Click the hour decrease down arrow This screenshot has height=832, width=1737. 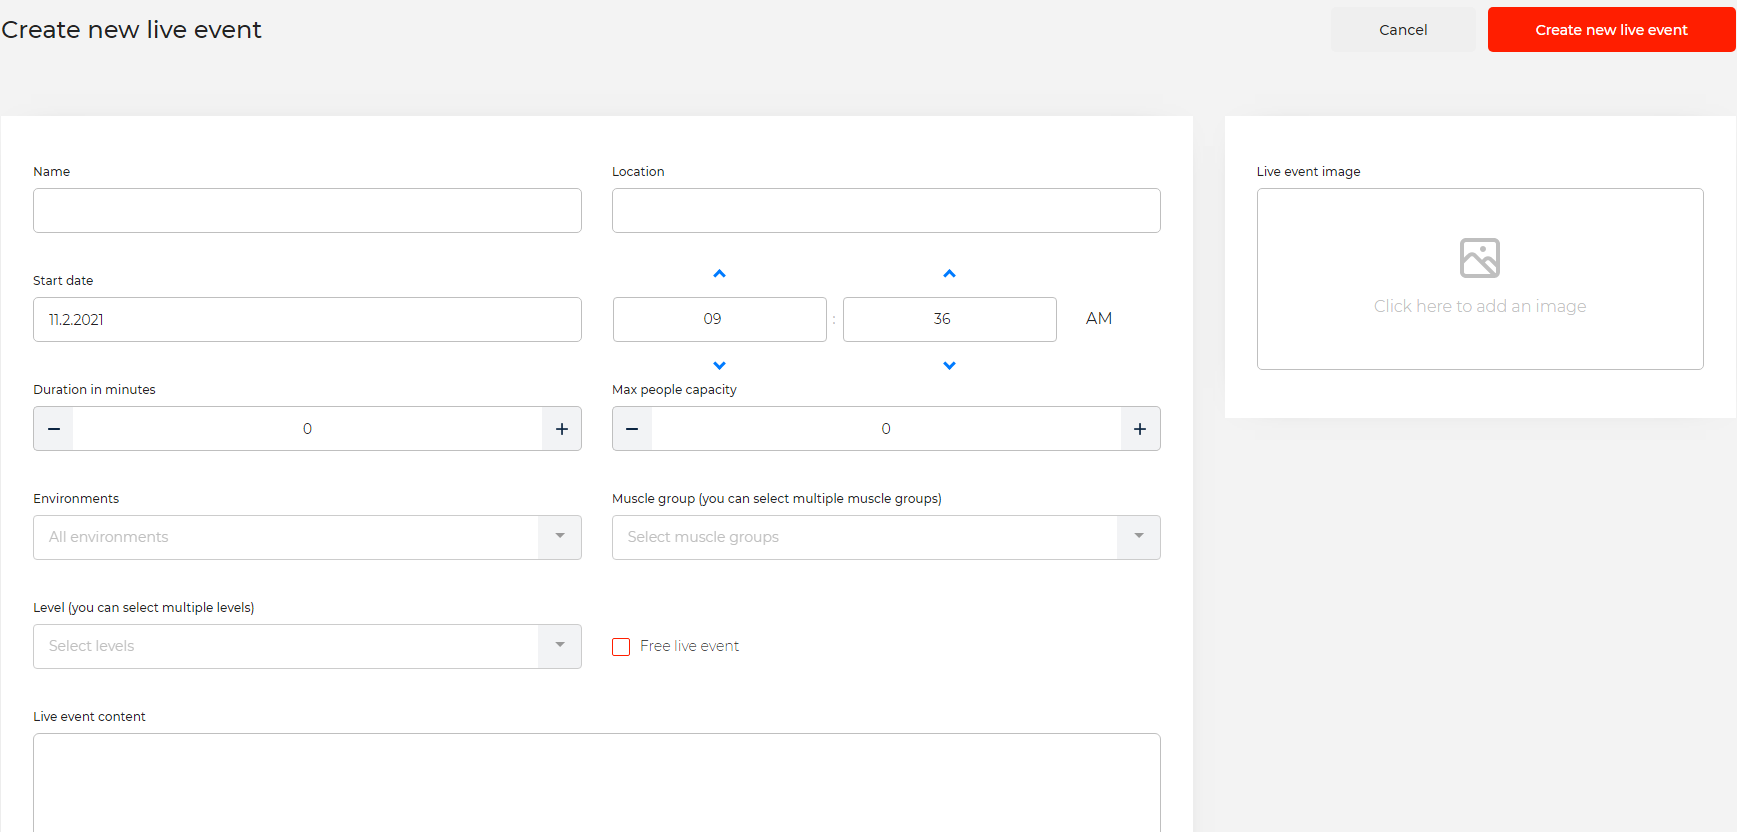(x=719, y=365)
